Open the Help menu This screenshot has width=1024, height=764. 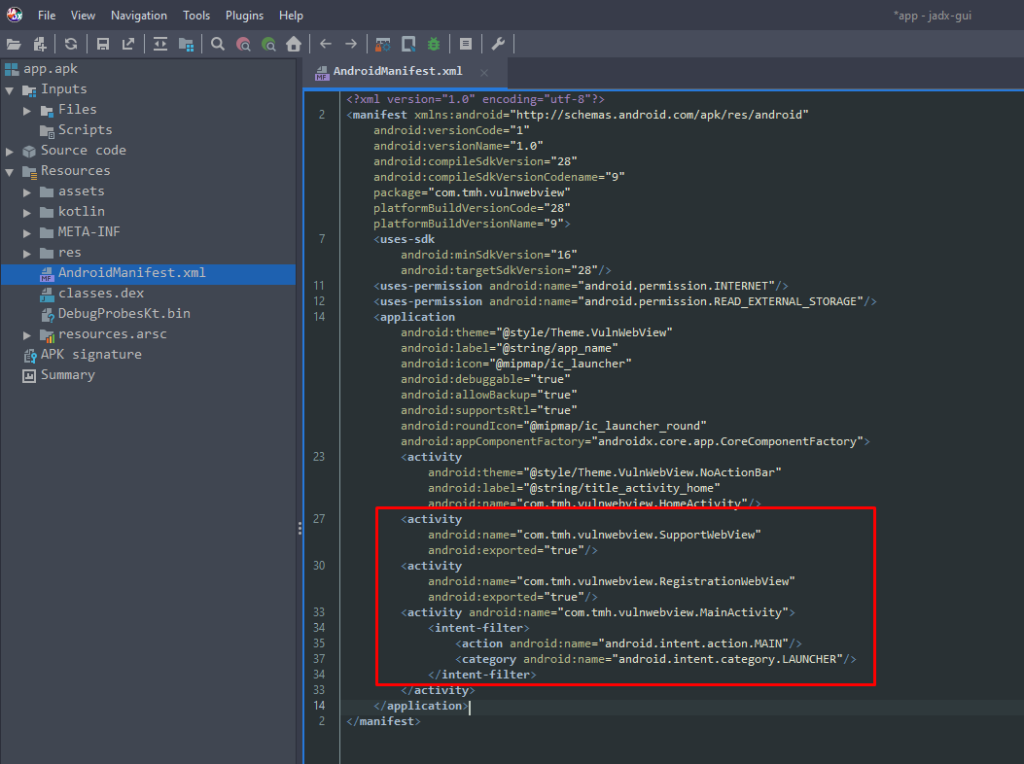(291, 15)
